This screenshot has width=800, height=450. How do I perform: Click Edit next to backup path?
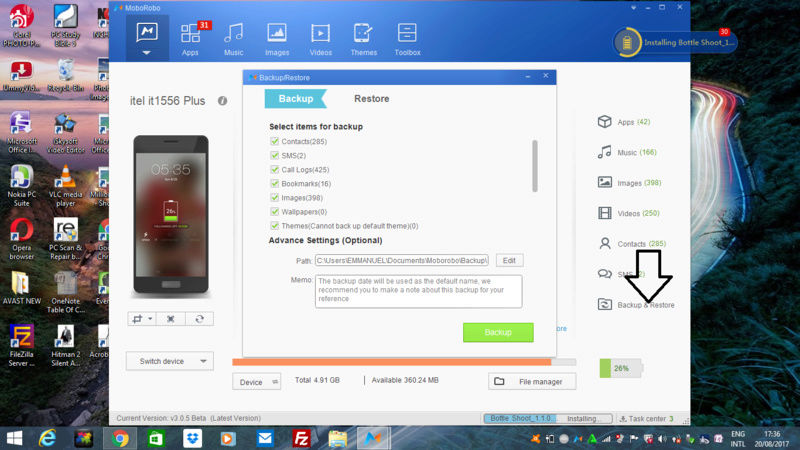(509, 260)
